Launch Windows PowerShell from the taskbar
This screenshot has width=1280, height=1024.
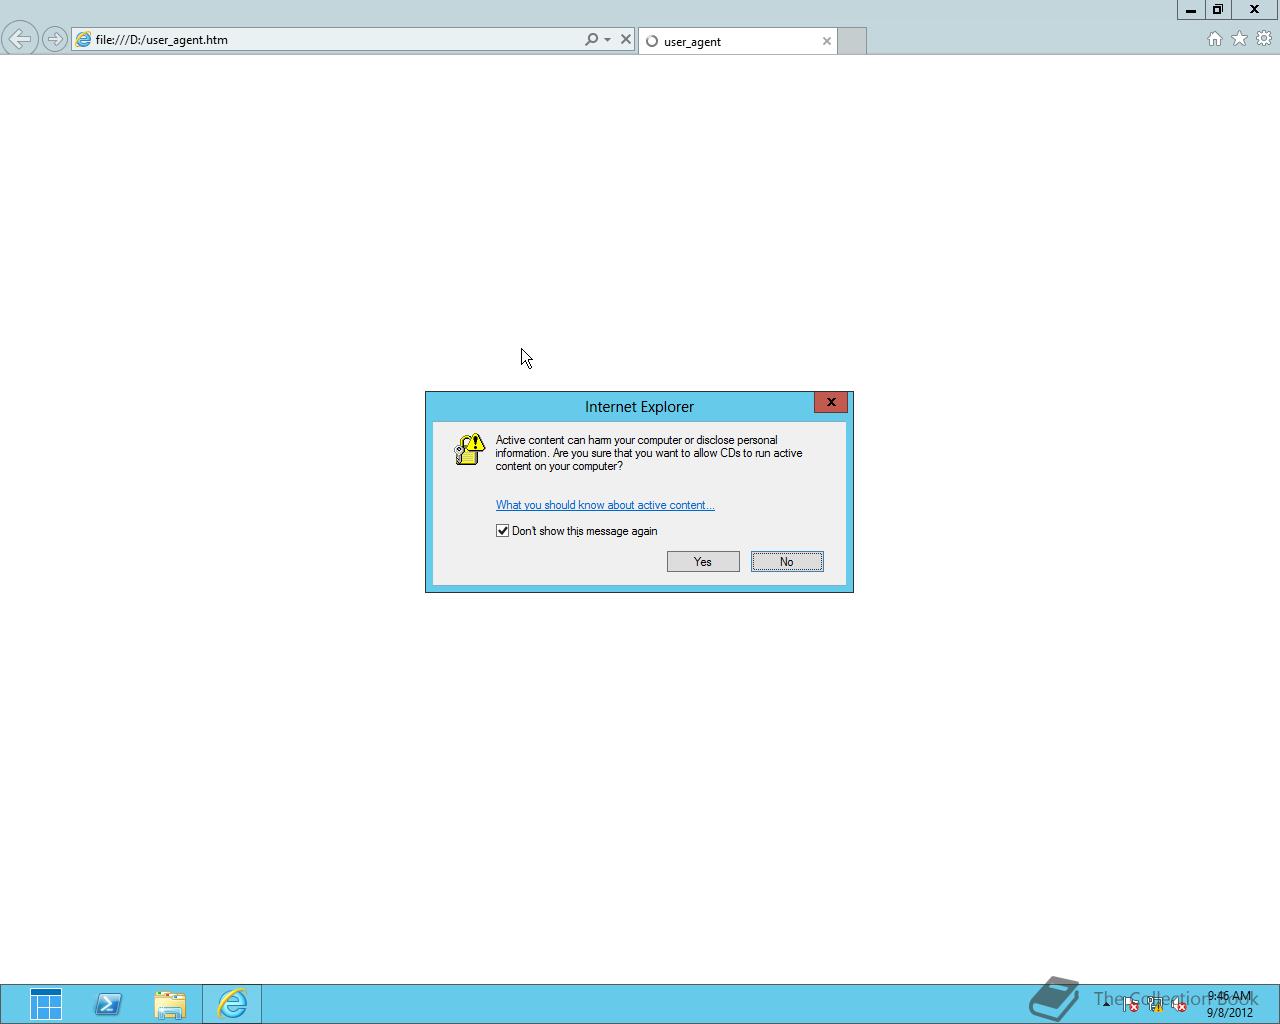[108, 1004]
